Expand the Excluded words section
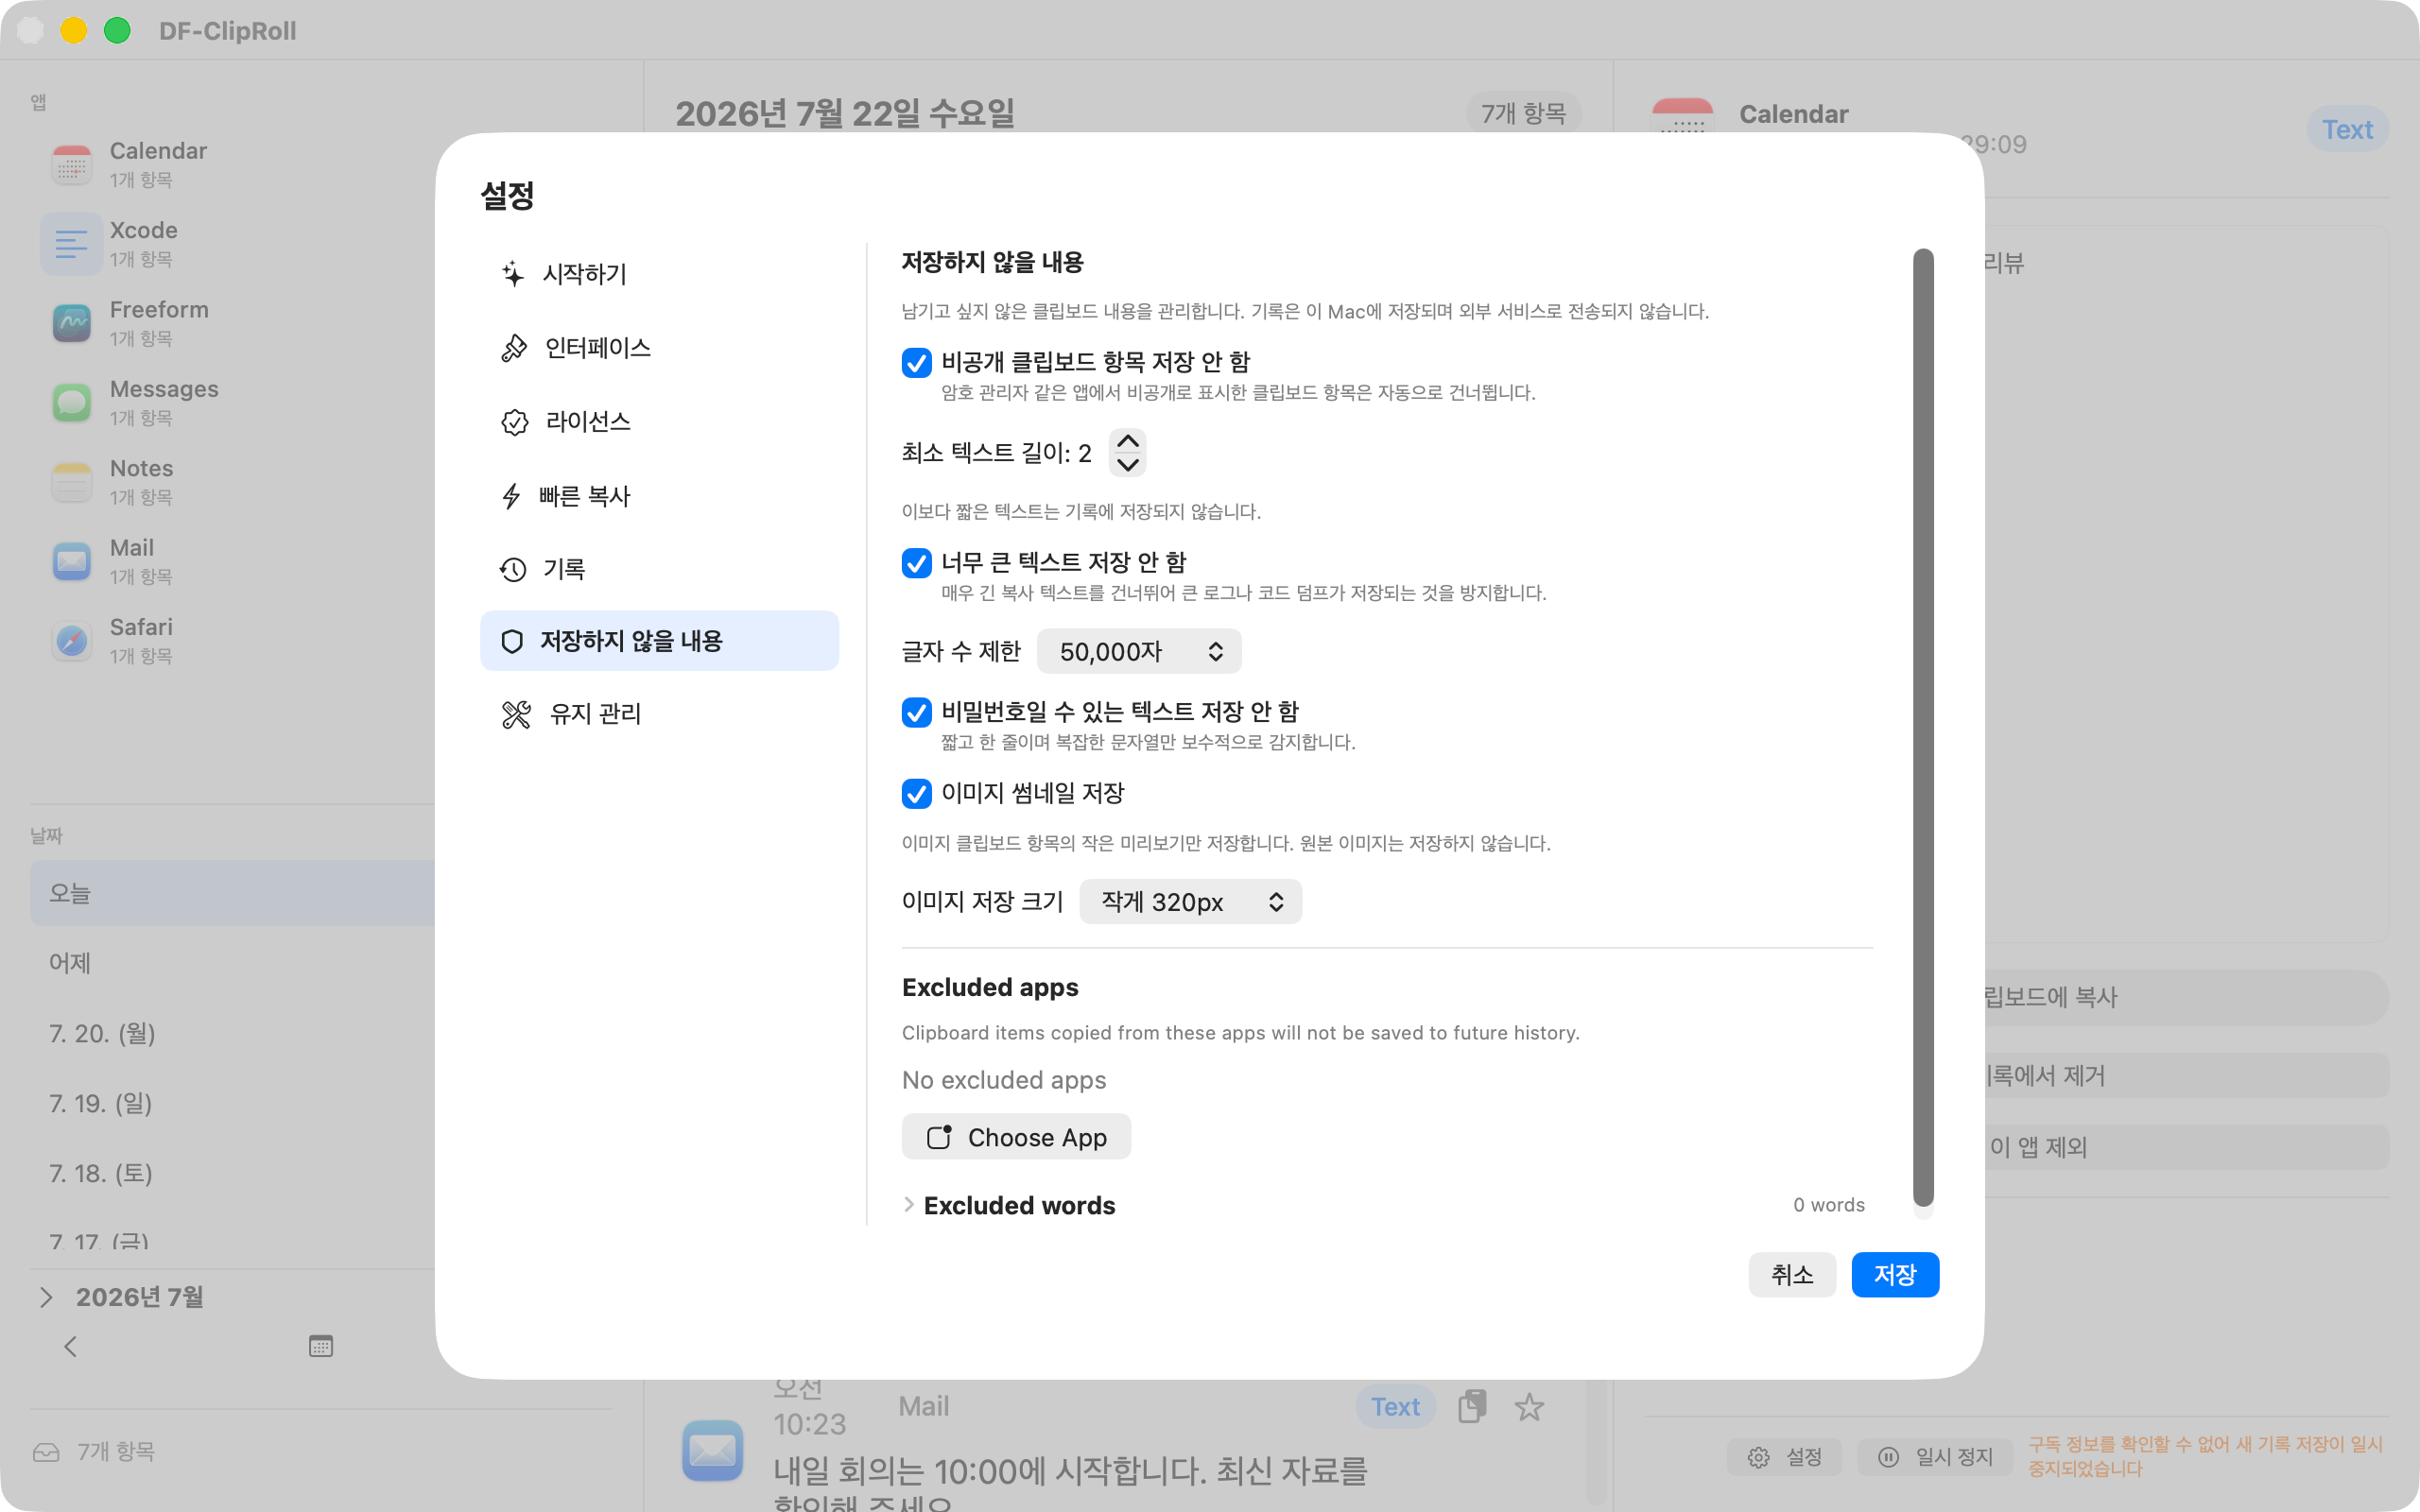The width and height of the screenshot is (2420, 1512). [x=909, y=1205]
